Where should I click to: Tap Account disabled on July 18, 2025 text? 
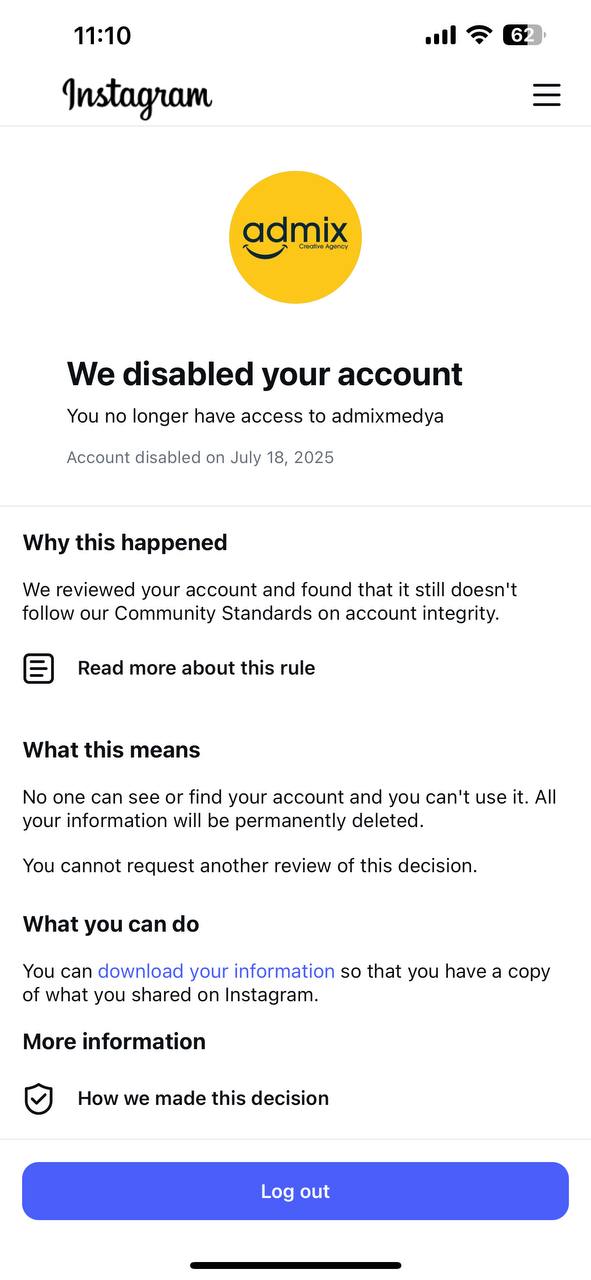coord(200,458)
